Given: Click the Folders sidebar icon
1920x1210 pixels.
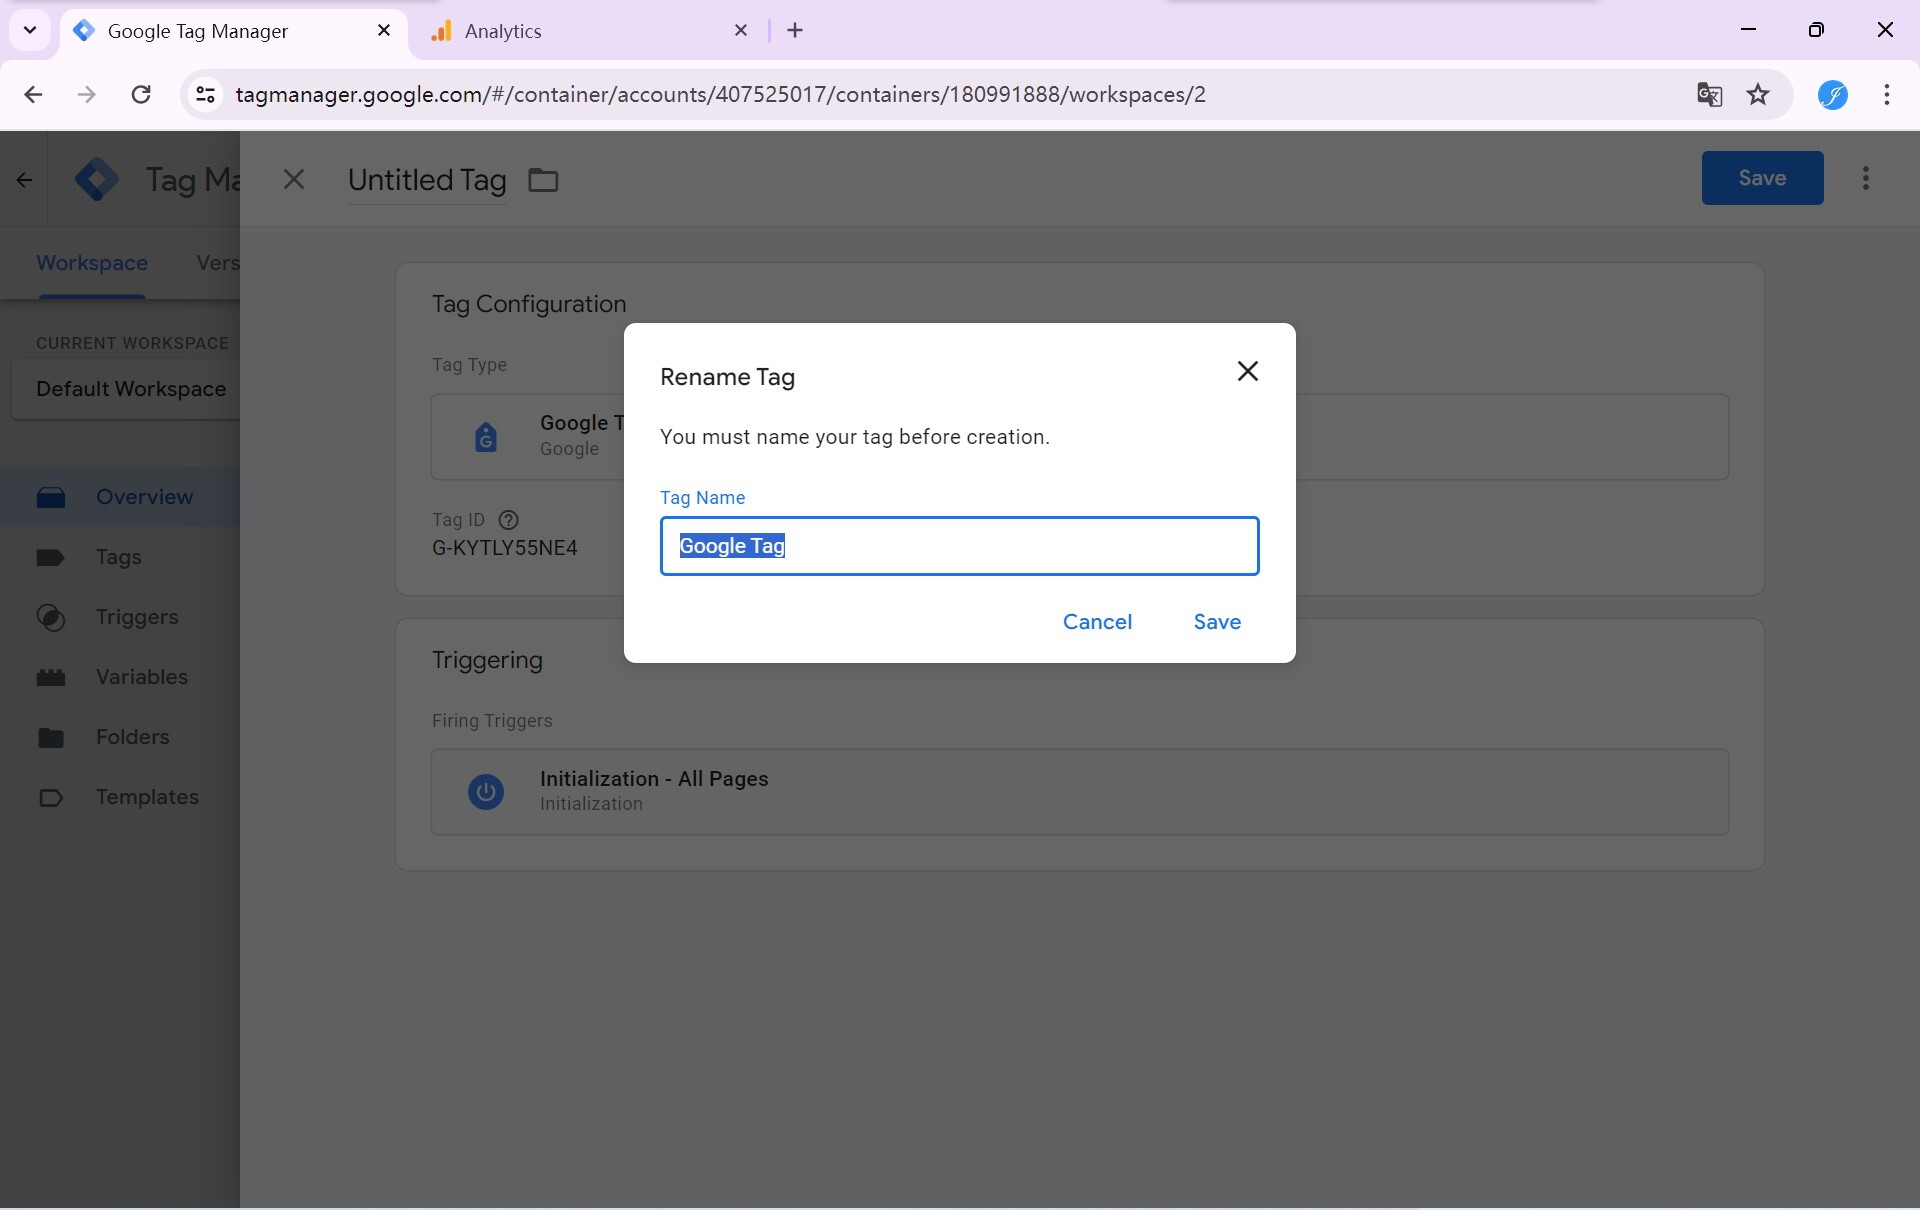Looking at the screenshot, I should click(51, 738).
